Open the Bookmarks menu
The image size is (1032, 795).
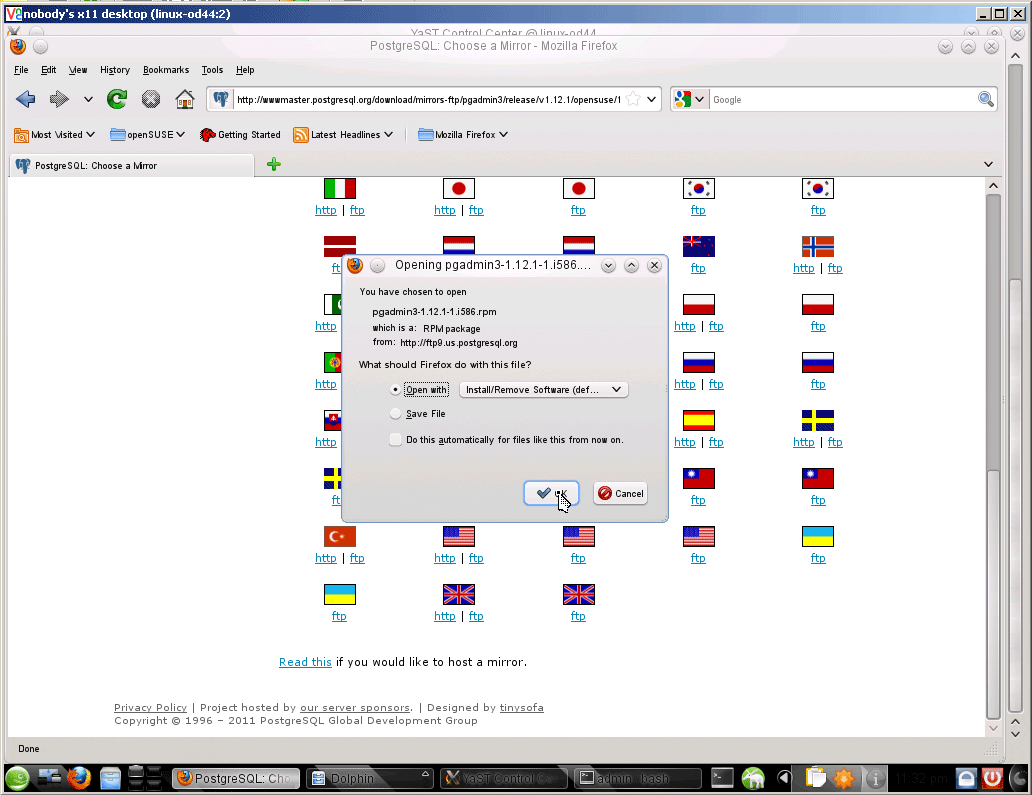pyautogui.click(x=166, y=70)
